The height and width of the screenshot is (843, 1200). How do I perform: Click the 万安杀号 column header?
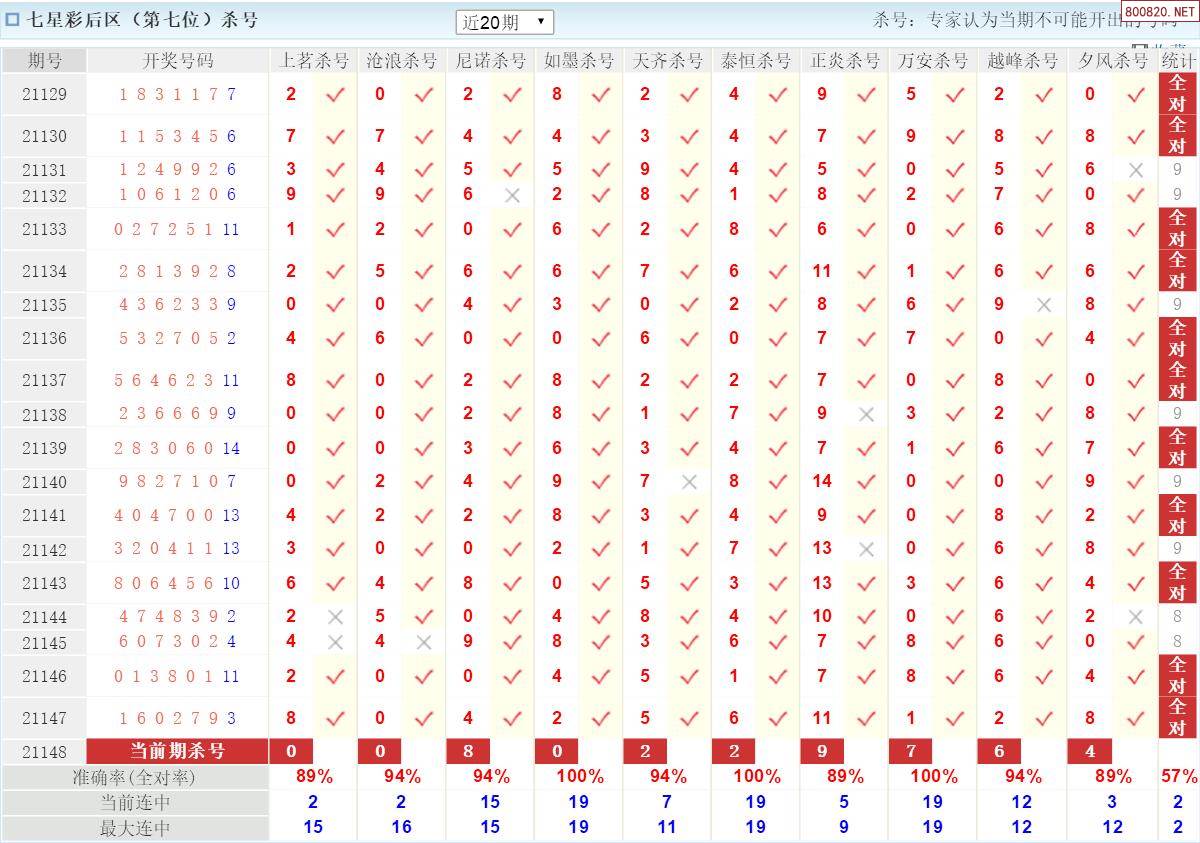tap(932, 61)
